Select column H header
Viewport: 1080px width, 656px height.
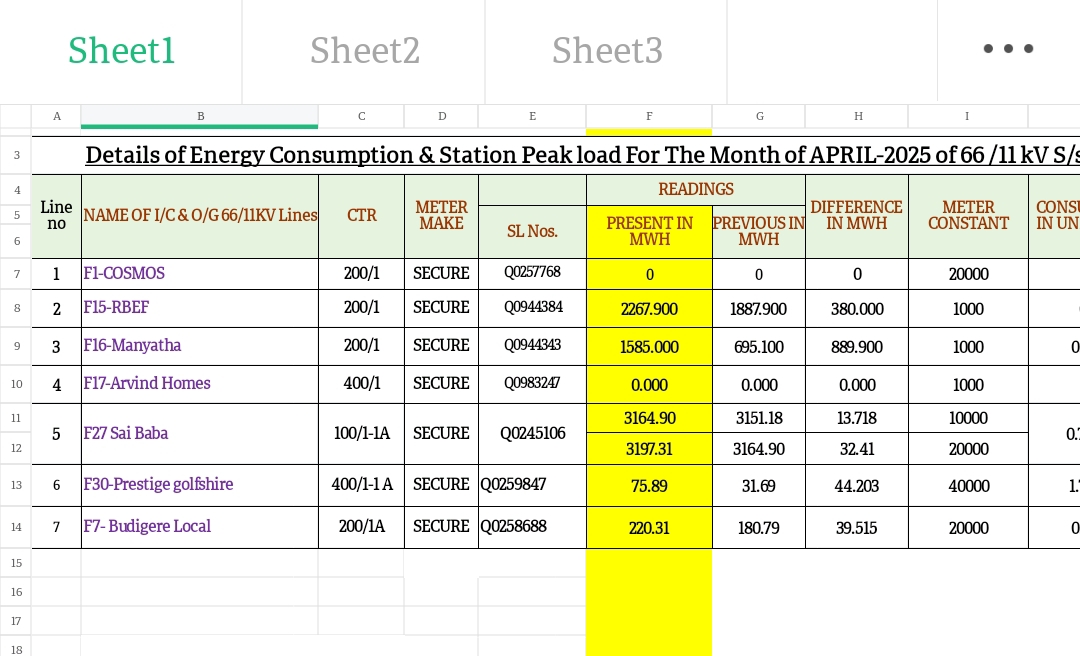(x=858, y=116)
